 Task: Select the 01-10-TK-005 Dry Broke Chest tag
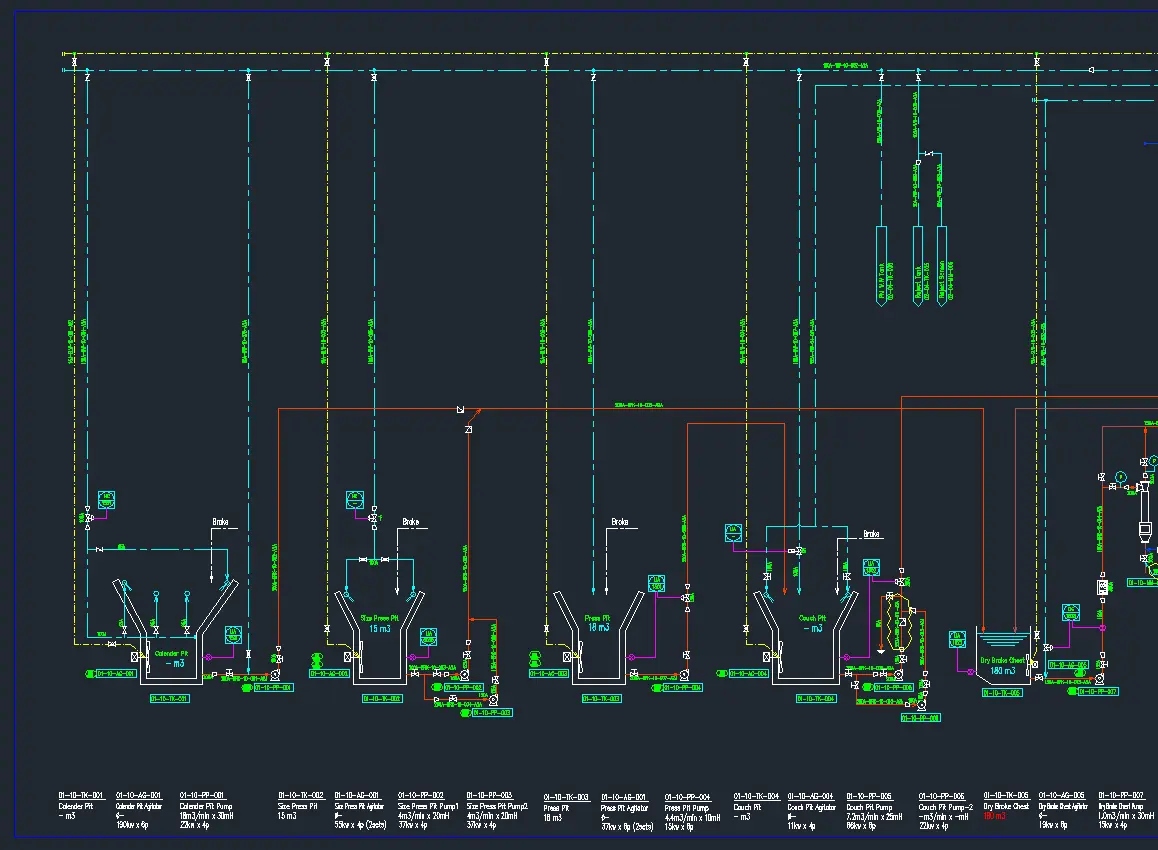click(x=1000, y=692)
